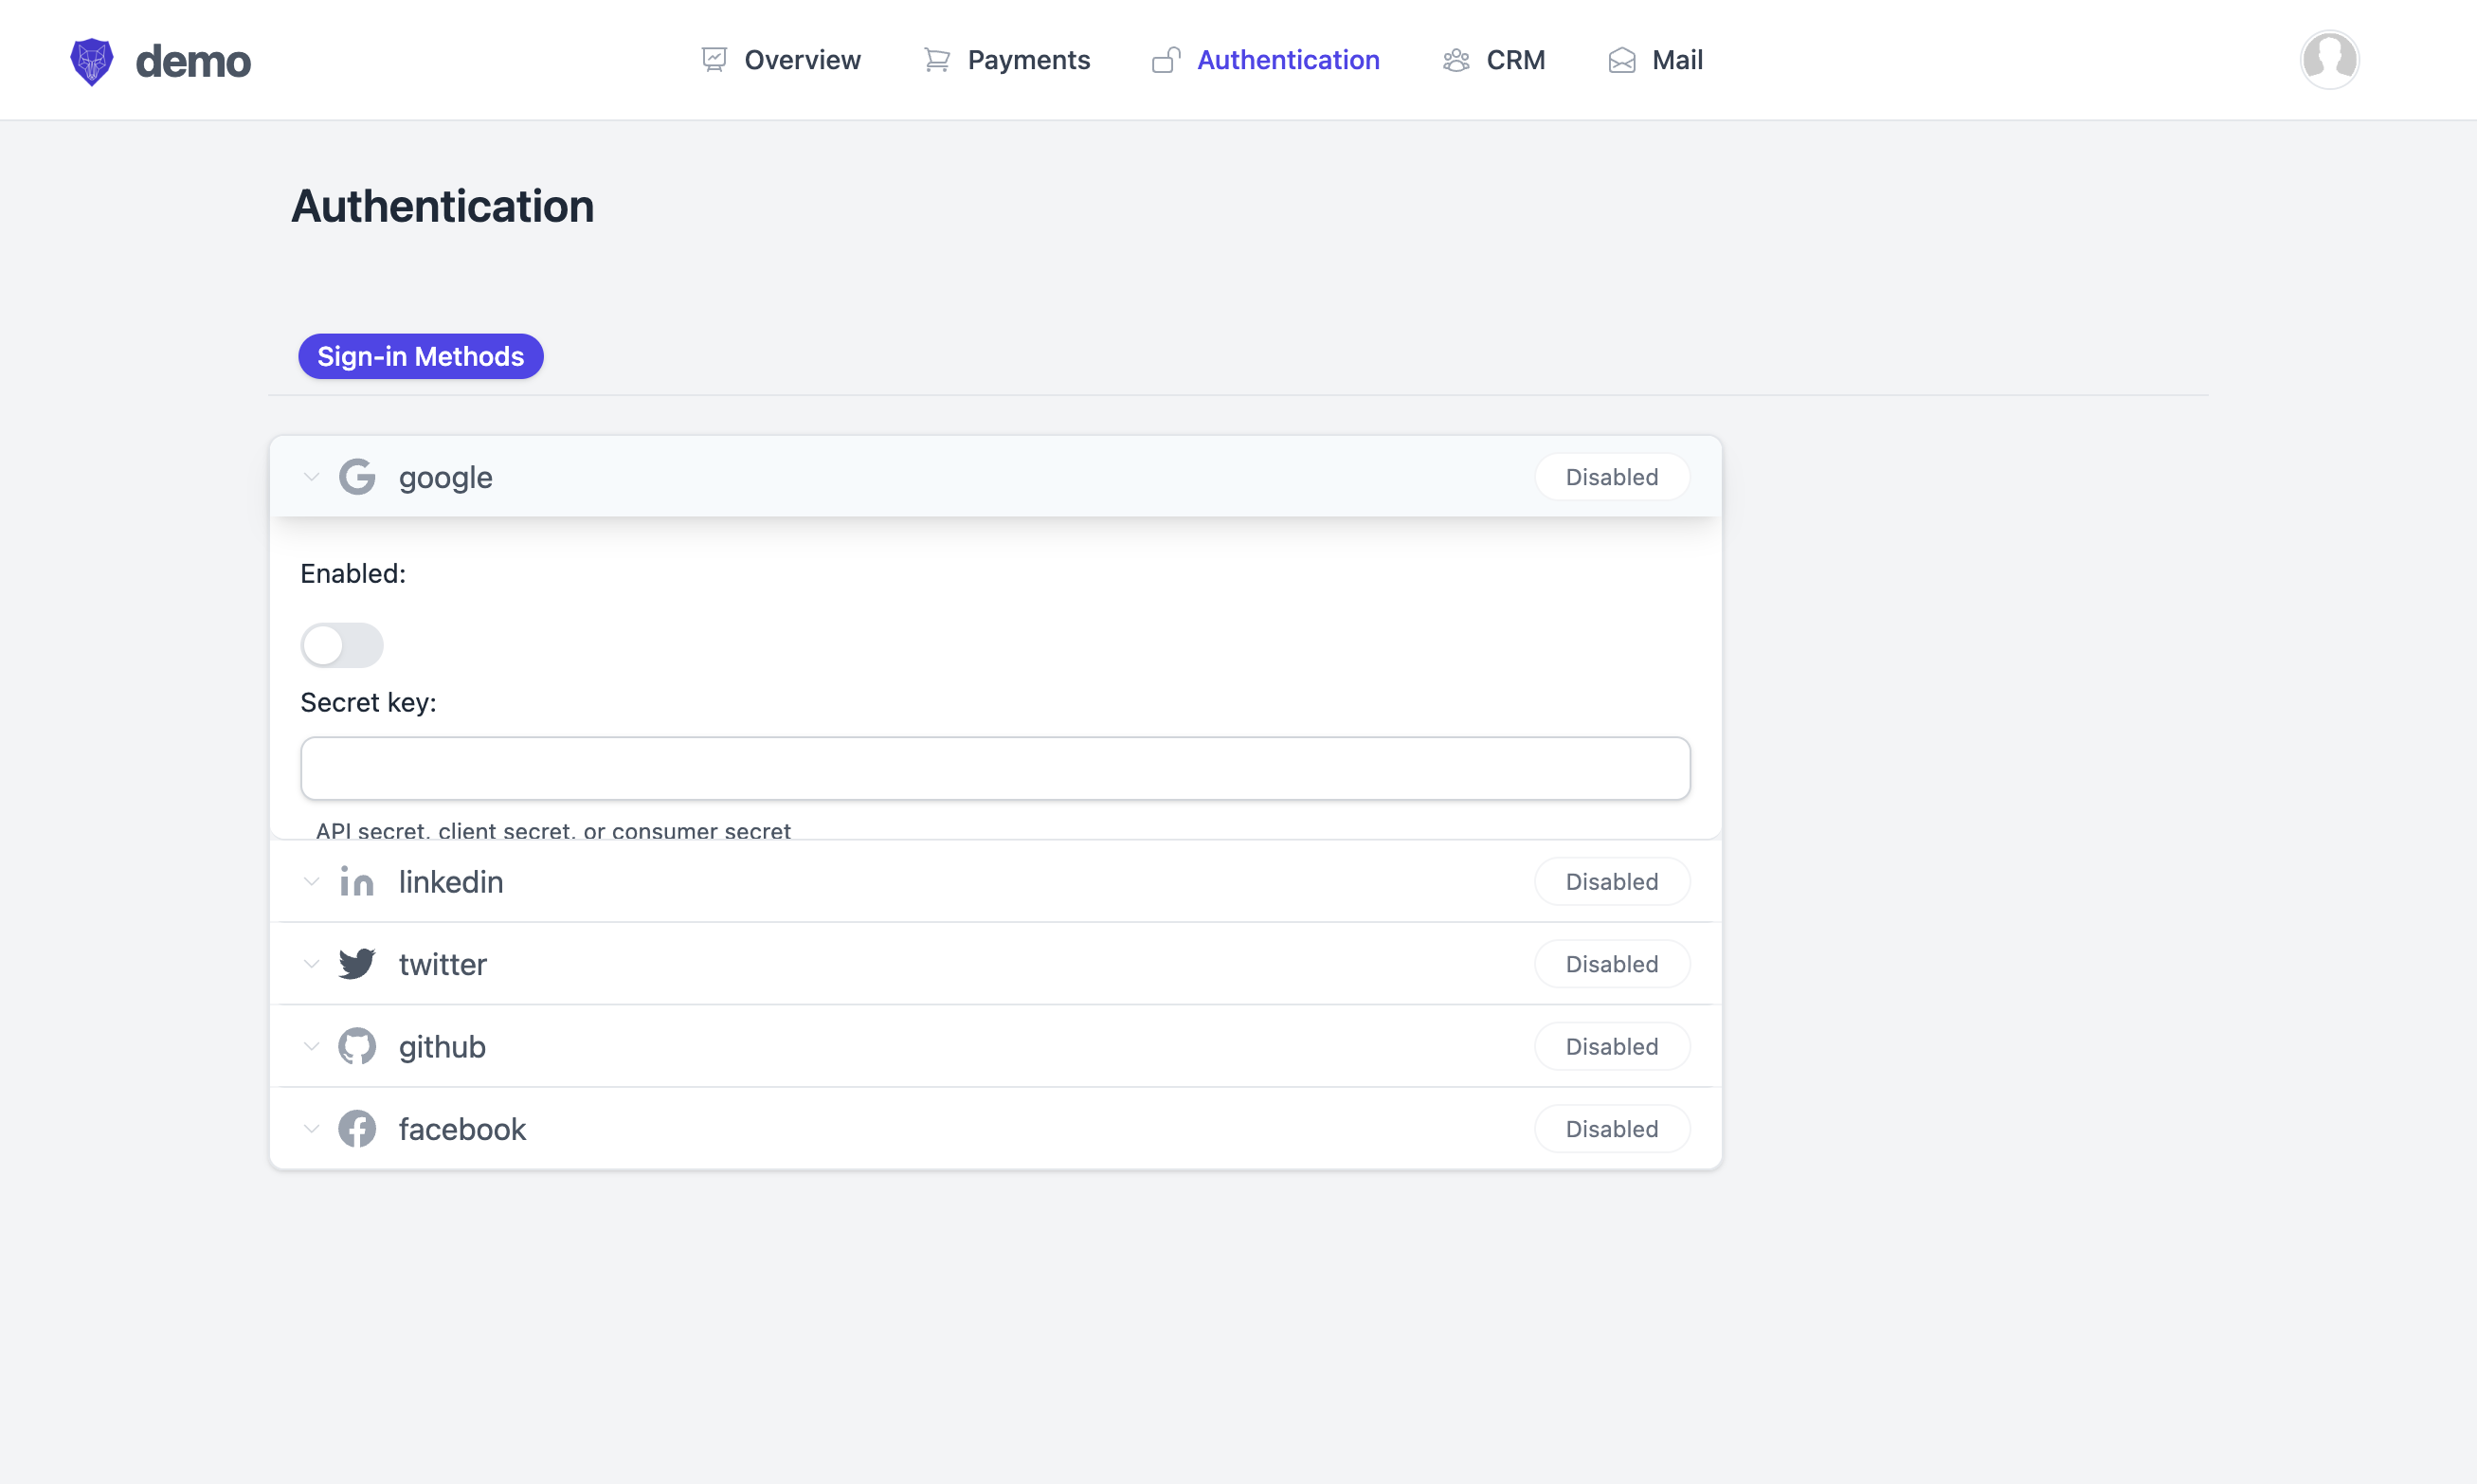The image size is (2477, 1484).
Task: Select the Authentication nav item
Action: tap(1266, 60)
